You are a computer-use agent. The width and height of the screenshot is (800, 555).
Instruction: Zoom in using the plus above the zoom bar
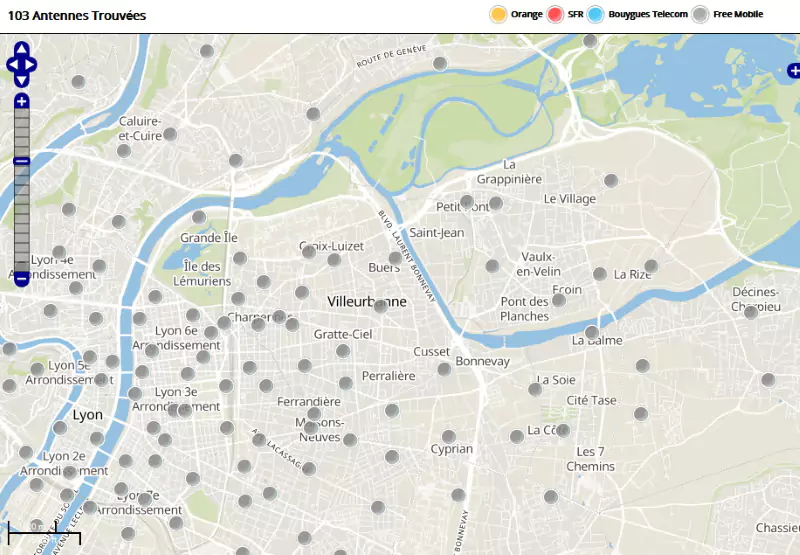22,101
